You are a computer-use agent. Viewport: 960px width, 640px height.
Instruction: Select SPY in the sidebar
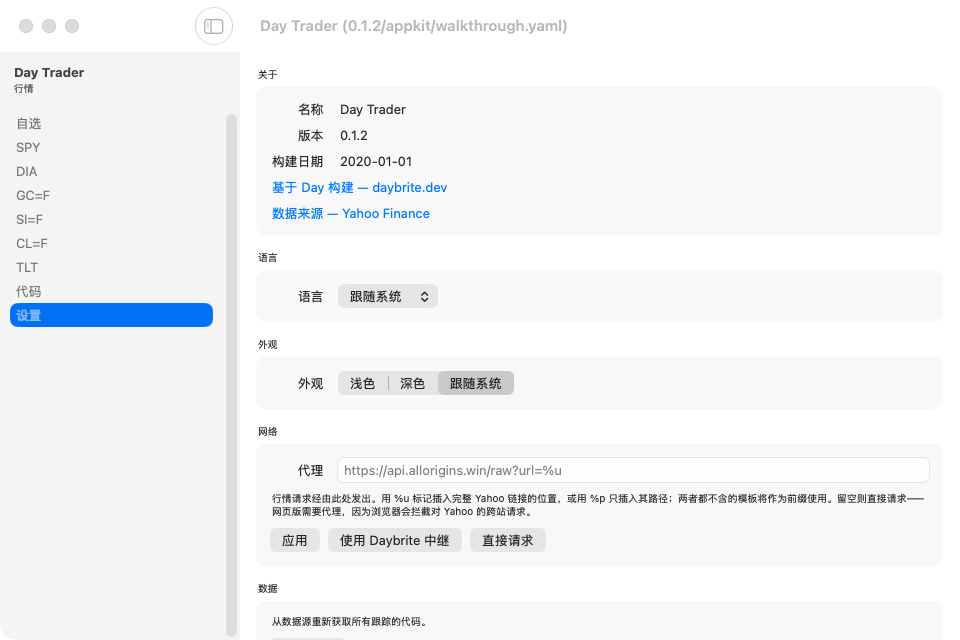pos(111,148)
